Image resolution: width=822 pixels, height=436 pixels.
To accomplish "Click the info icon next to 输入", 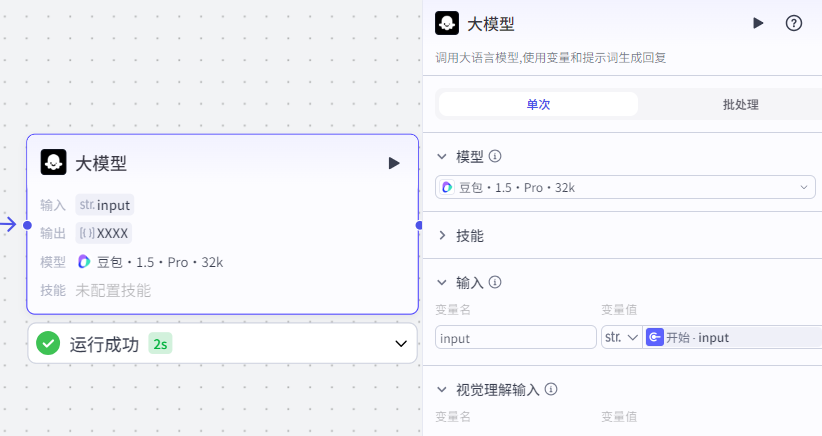I will click(495, 282).
